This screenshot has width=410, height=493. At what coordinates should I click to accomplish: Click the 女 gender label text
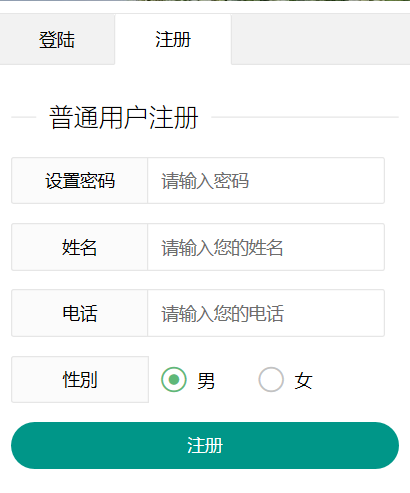point(303,380)
